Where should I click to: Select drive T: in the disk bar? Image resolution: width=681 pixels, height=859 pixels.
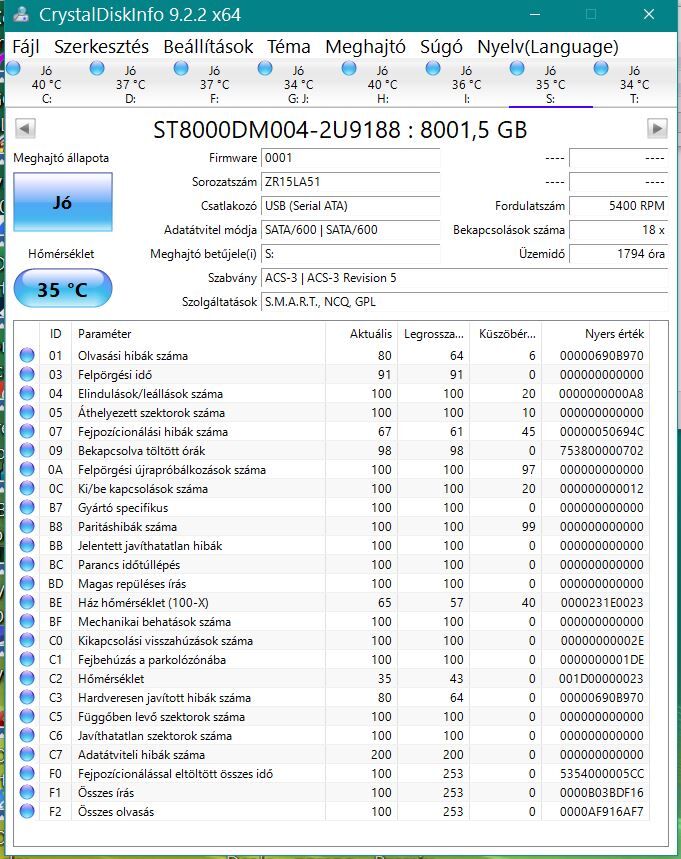click(x=634, y=84)
